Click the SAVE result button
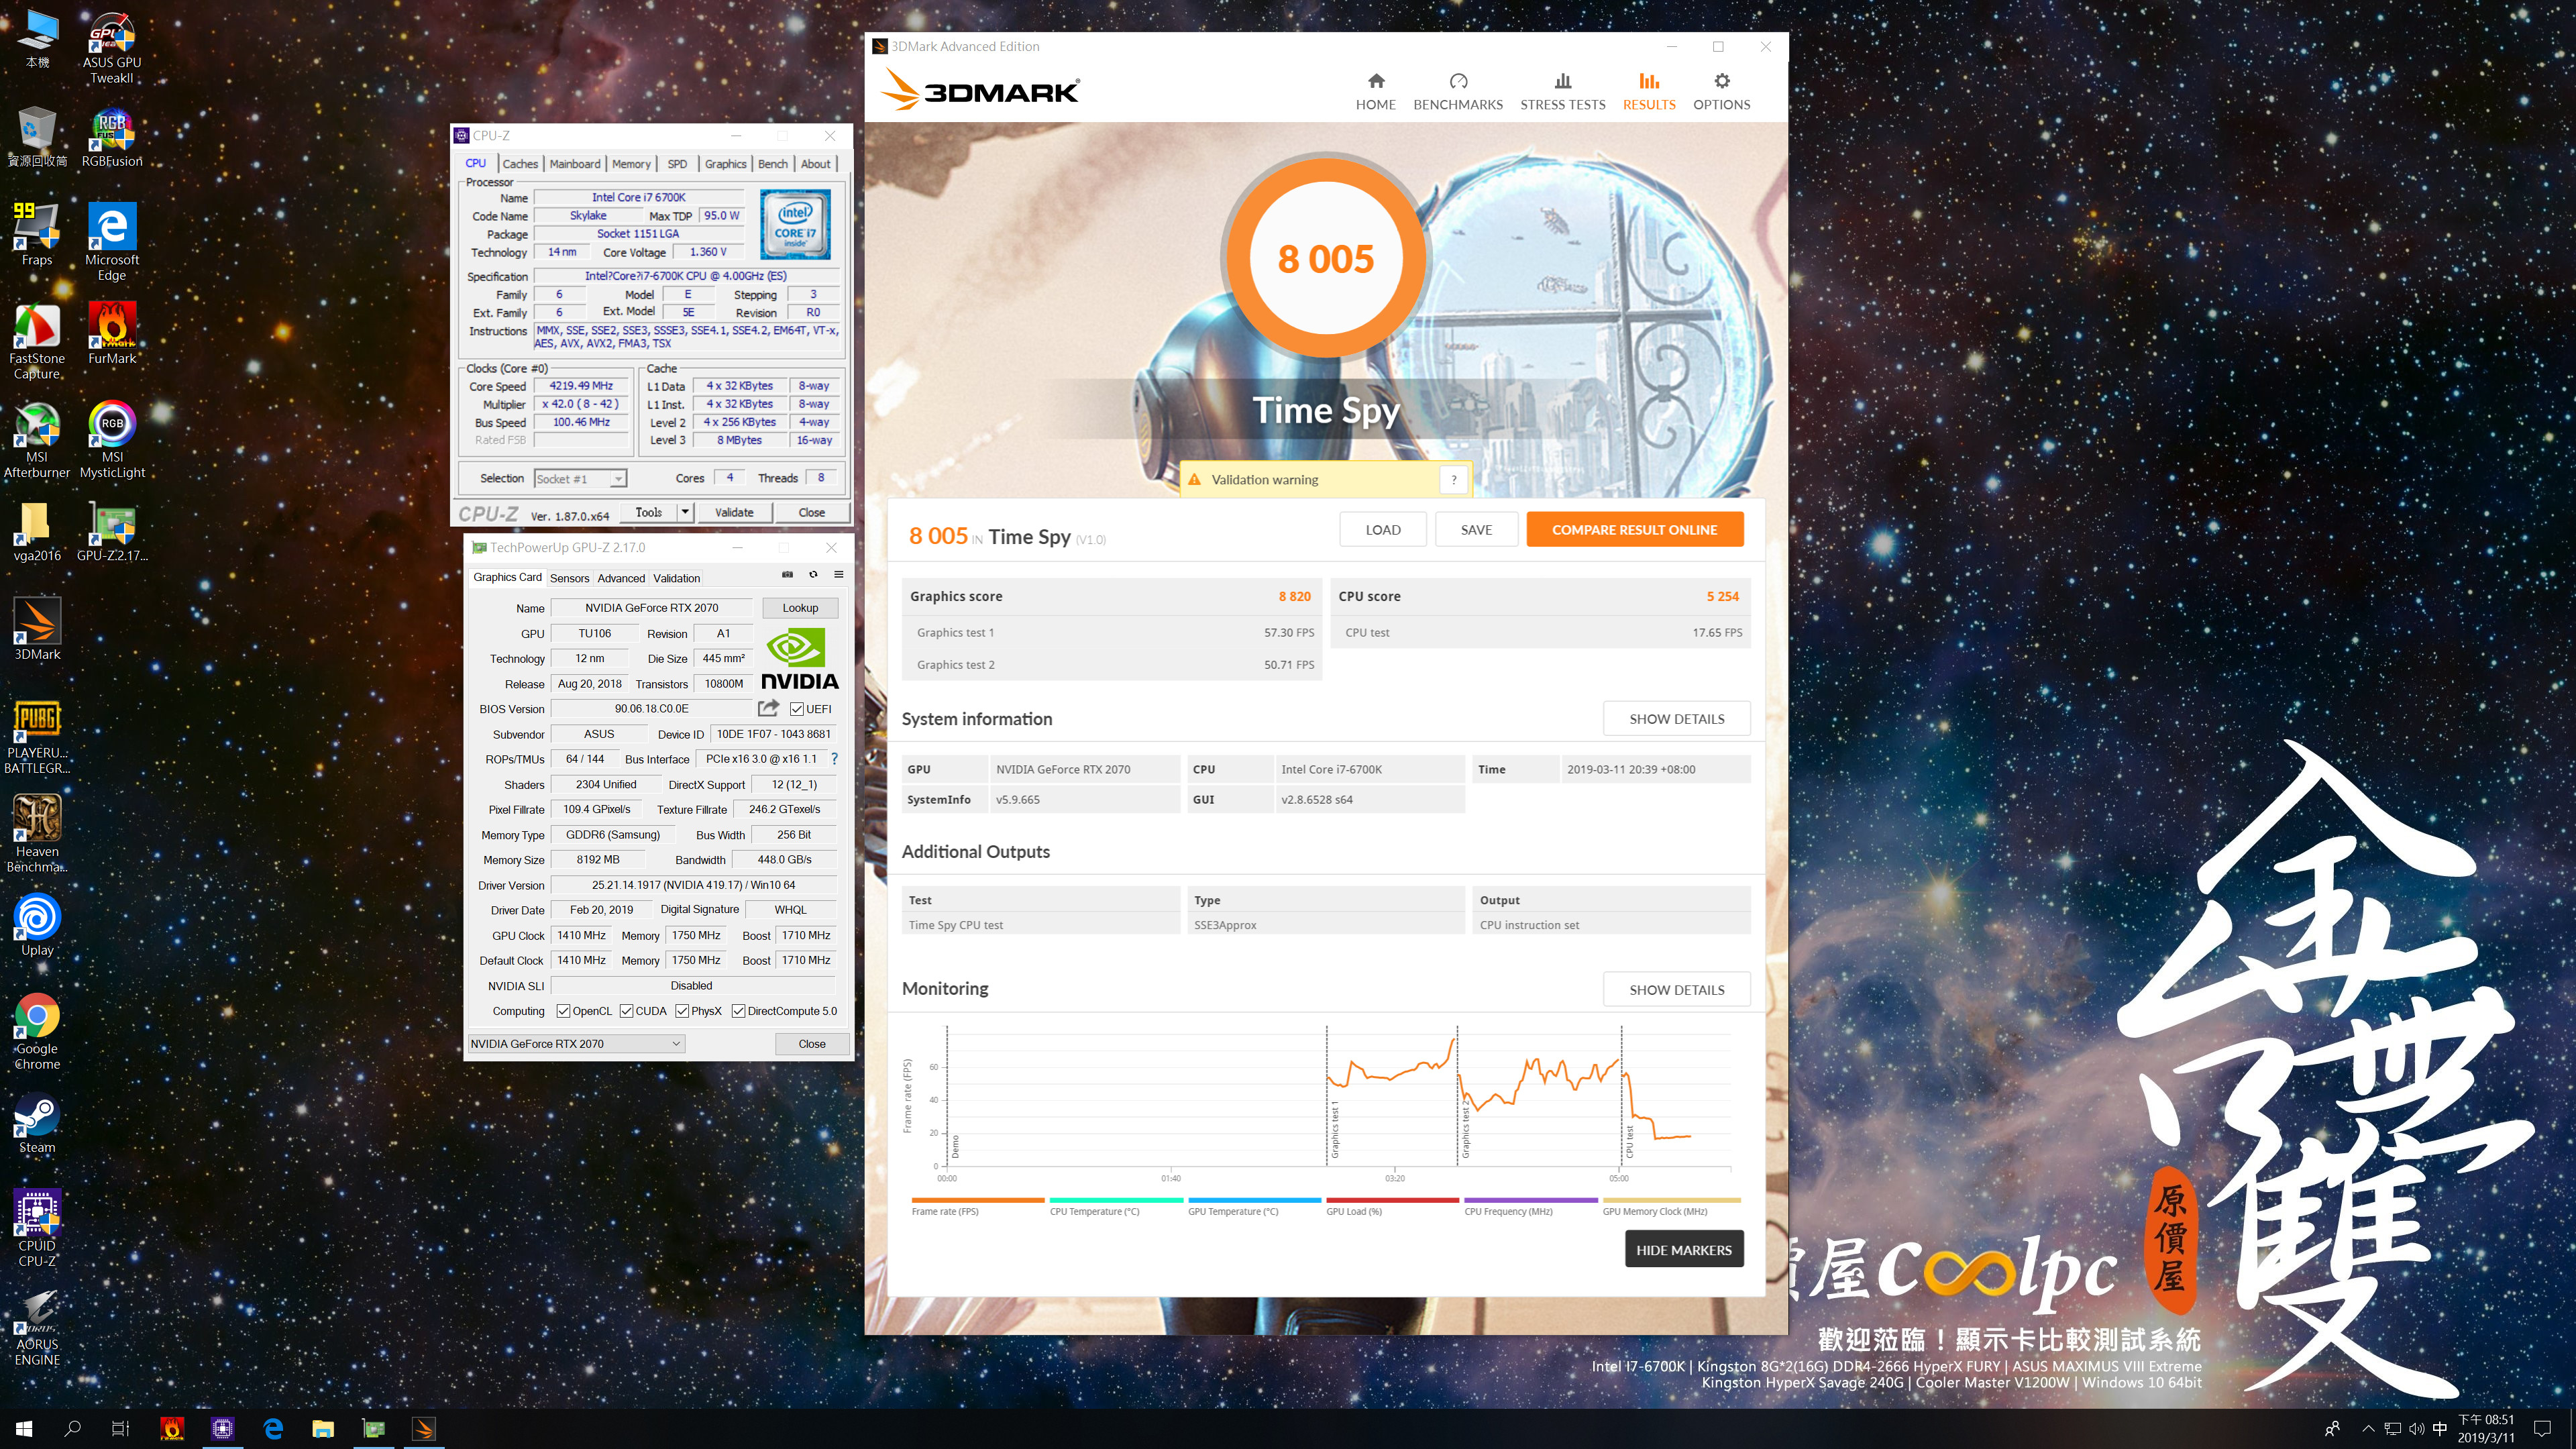Screen dimensions: 2576x1449 pyautogui.click(x=1476, y=530)
